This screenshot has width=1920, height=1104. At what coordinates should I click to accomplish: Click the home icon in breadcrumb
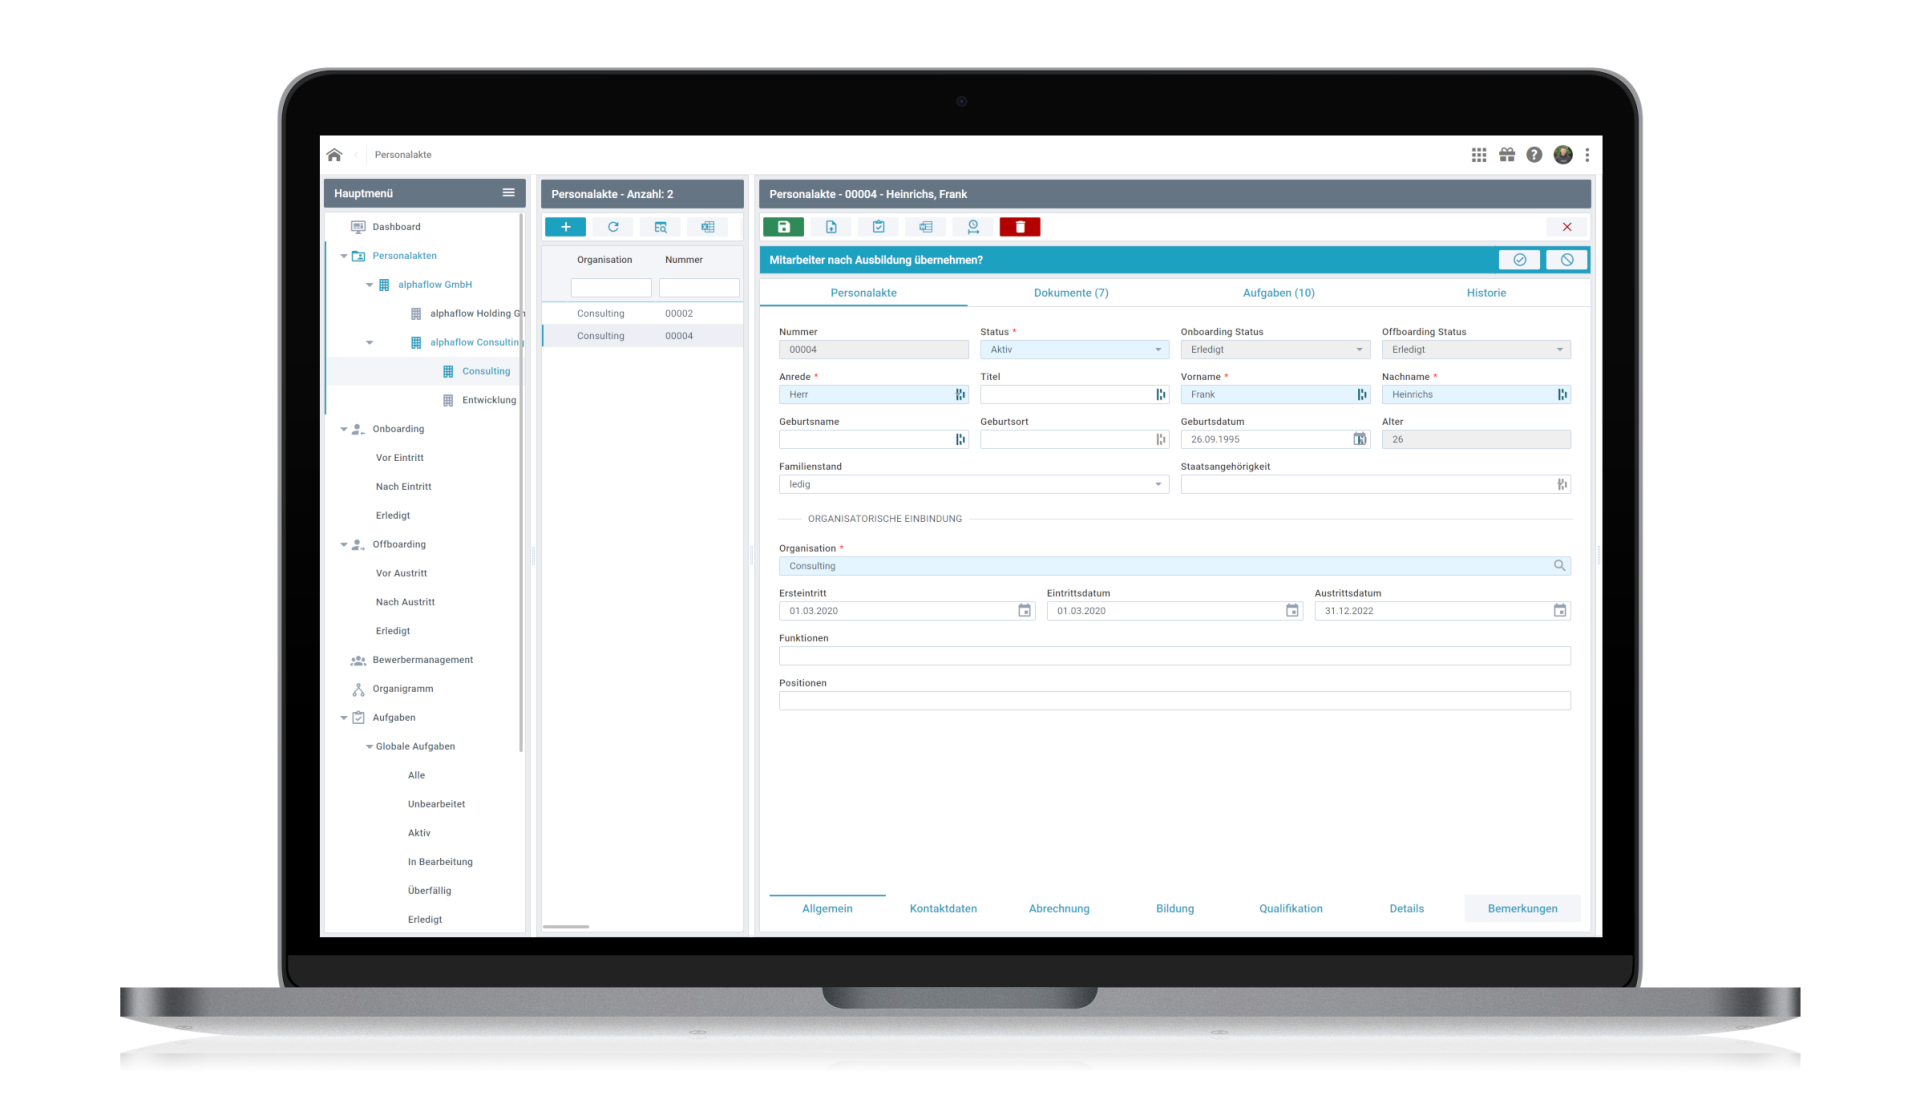[x=334, y=155]
